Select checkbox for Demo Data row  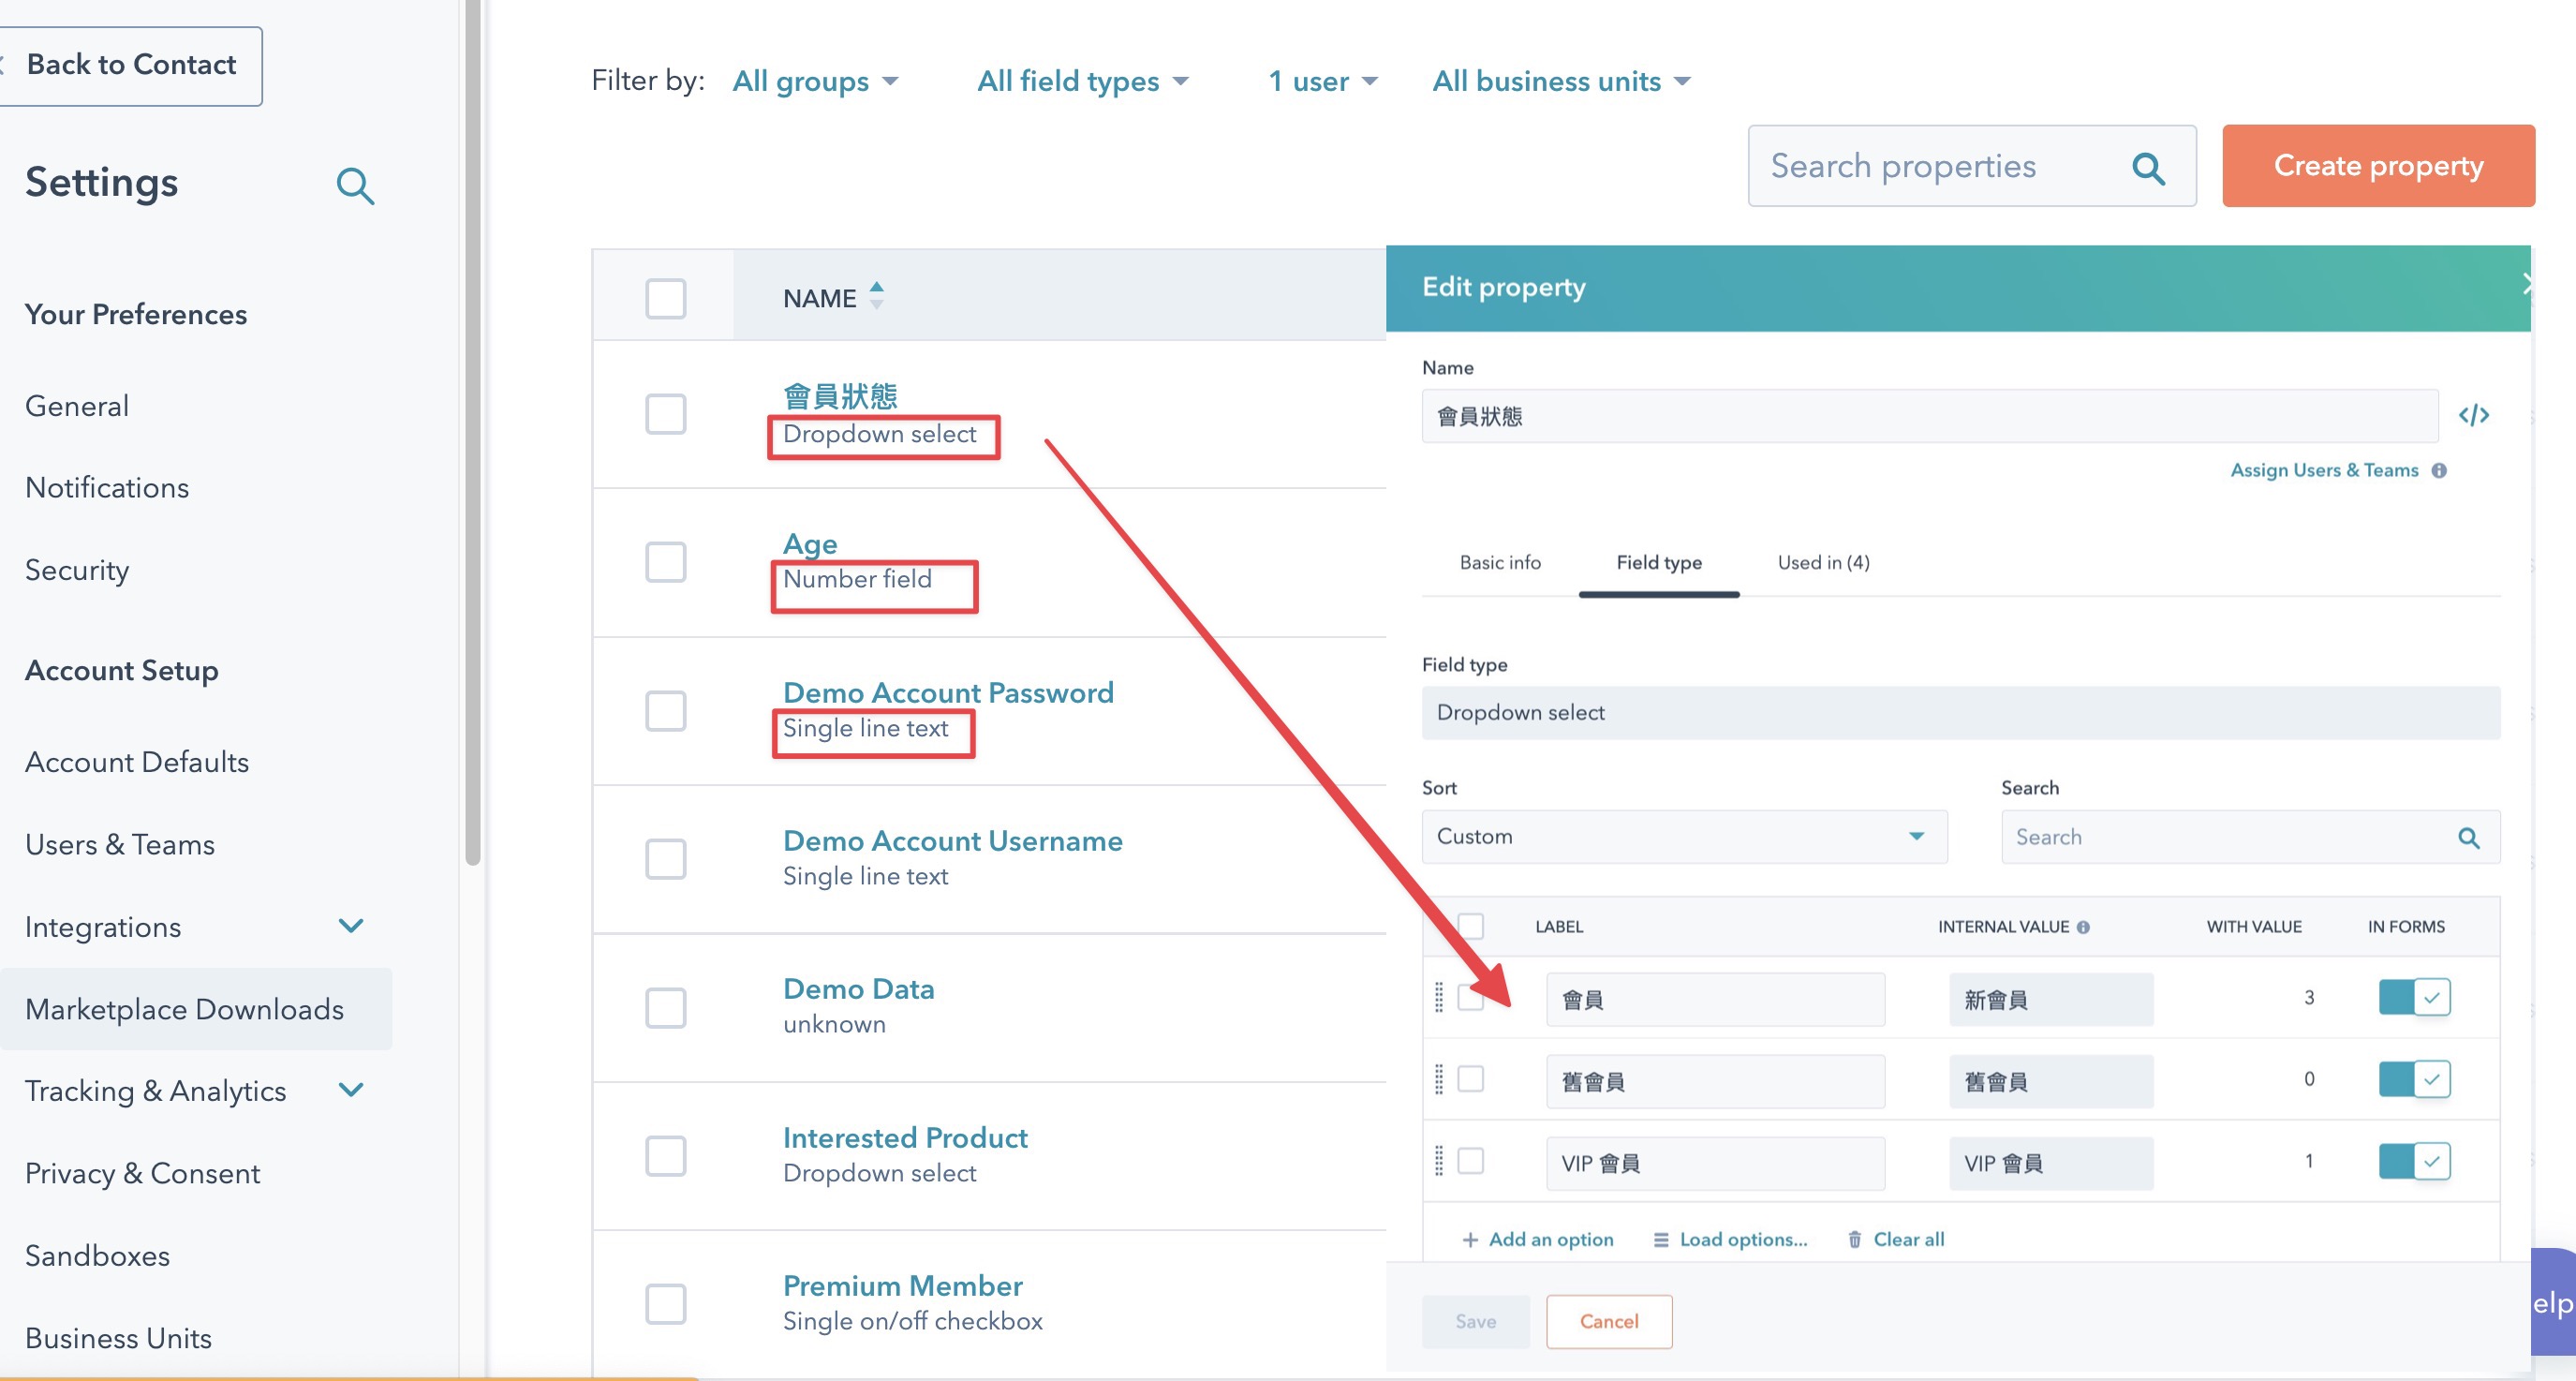coord(665,1008)
